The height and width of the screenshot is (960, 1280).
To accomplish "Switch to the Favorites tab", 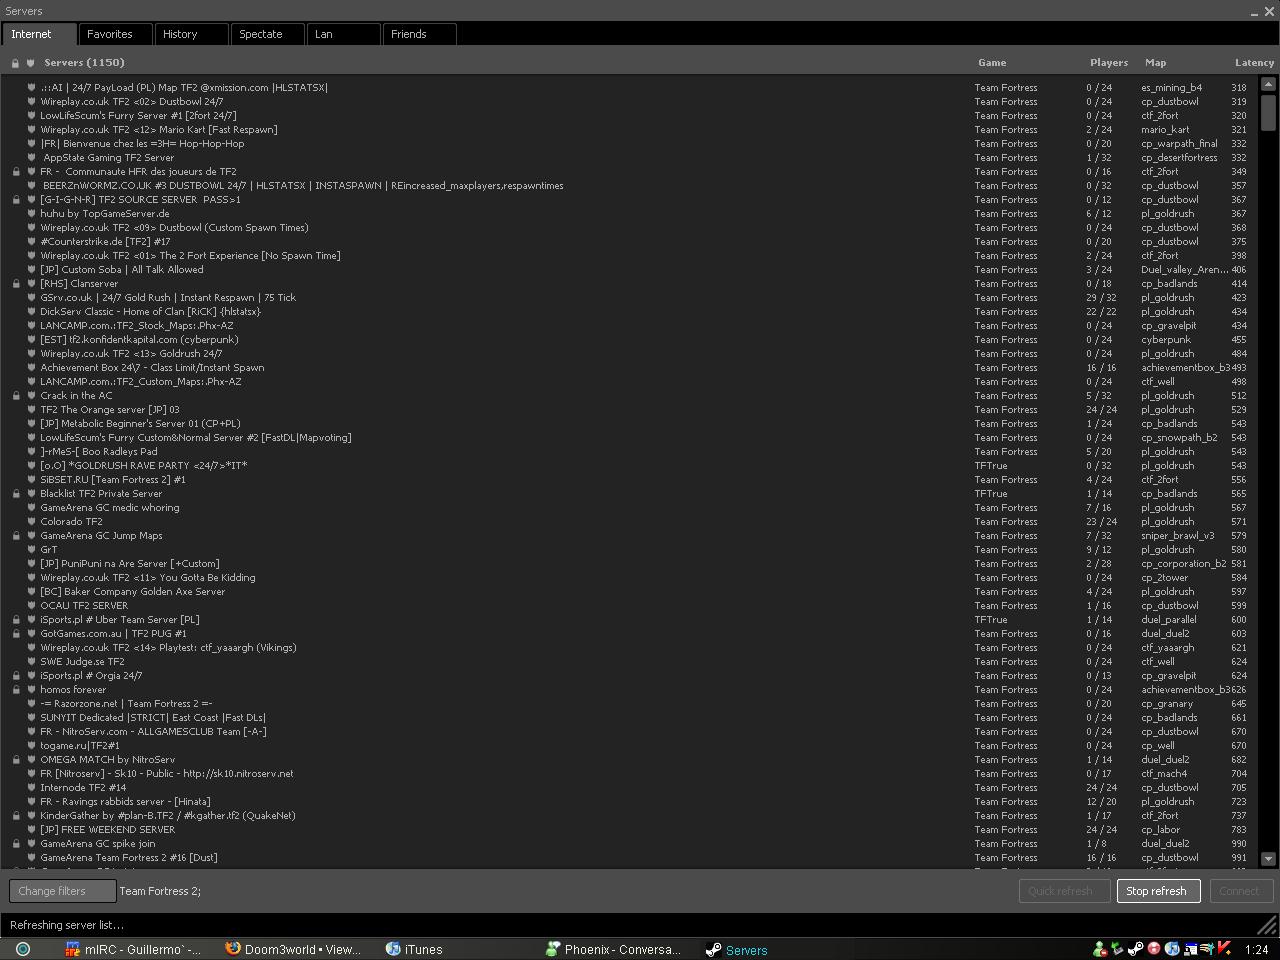I will [115, 34].
